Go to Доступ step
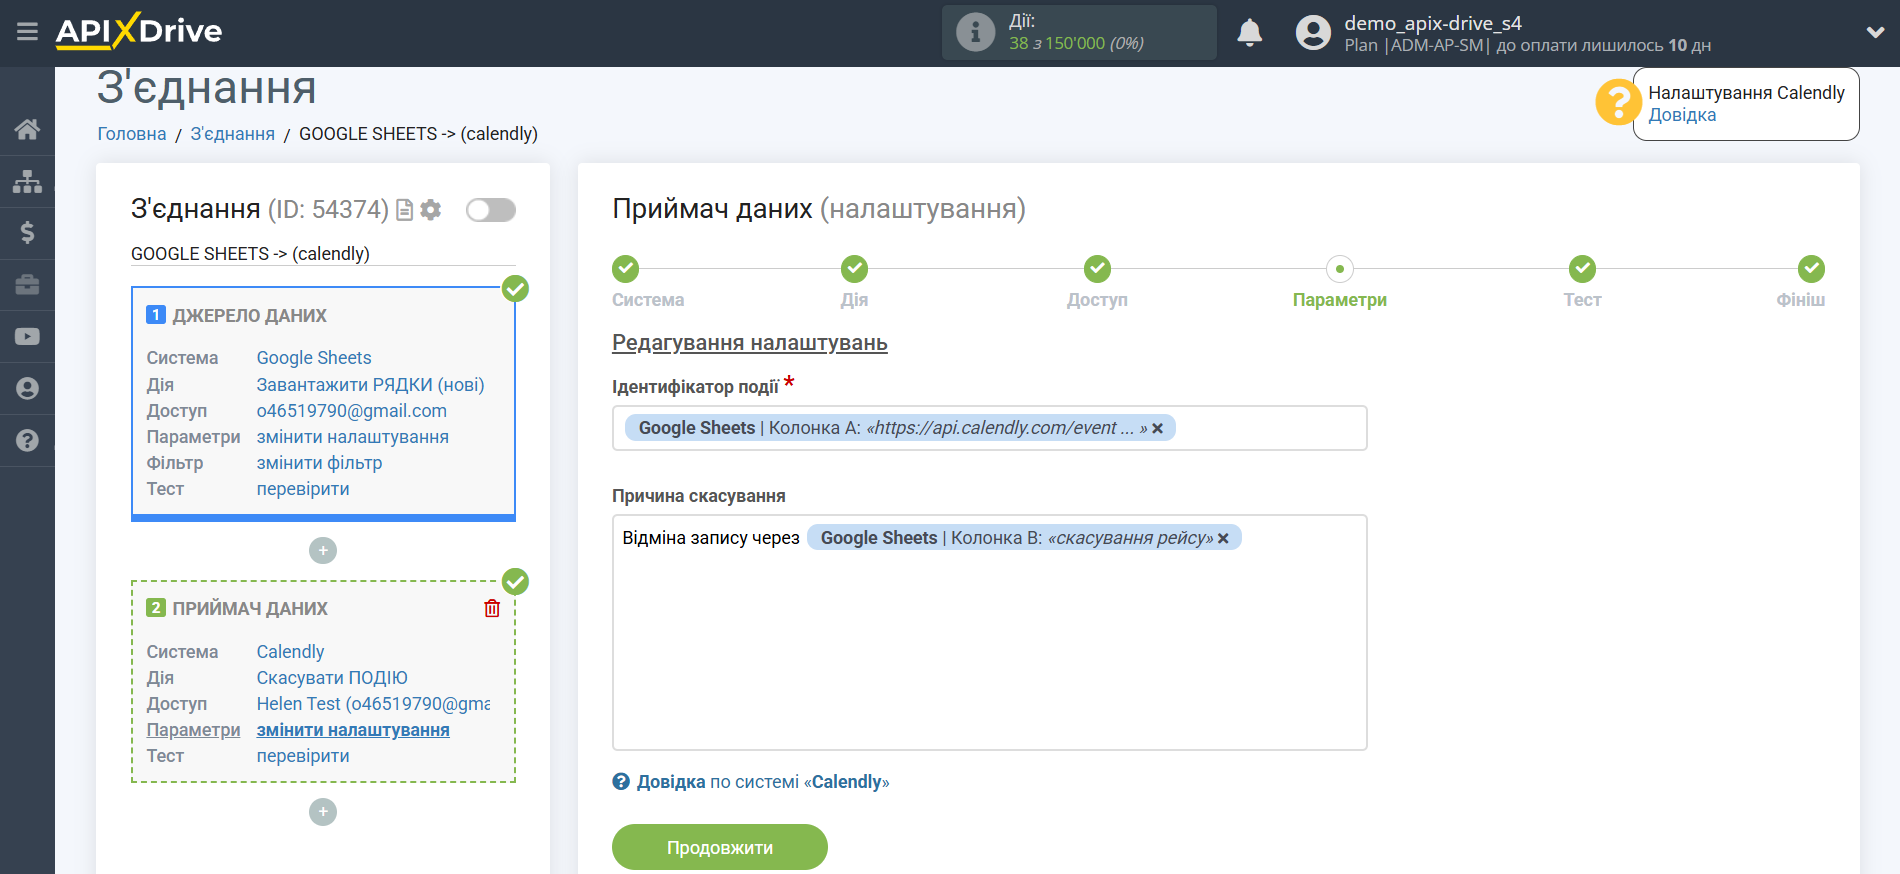This screenshot has width=1900, height=874. (x=1097, y=269)
